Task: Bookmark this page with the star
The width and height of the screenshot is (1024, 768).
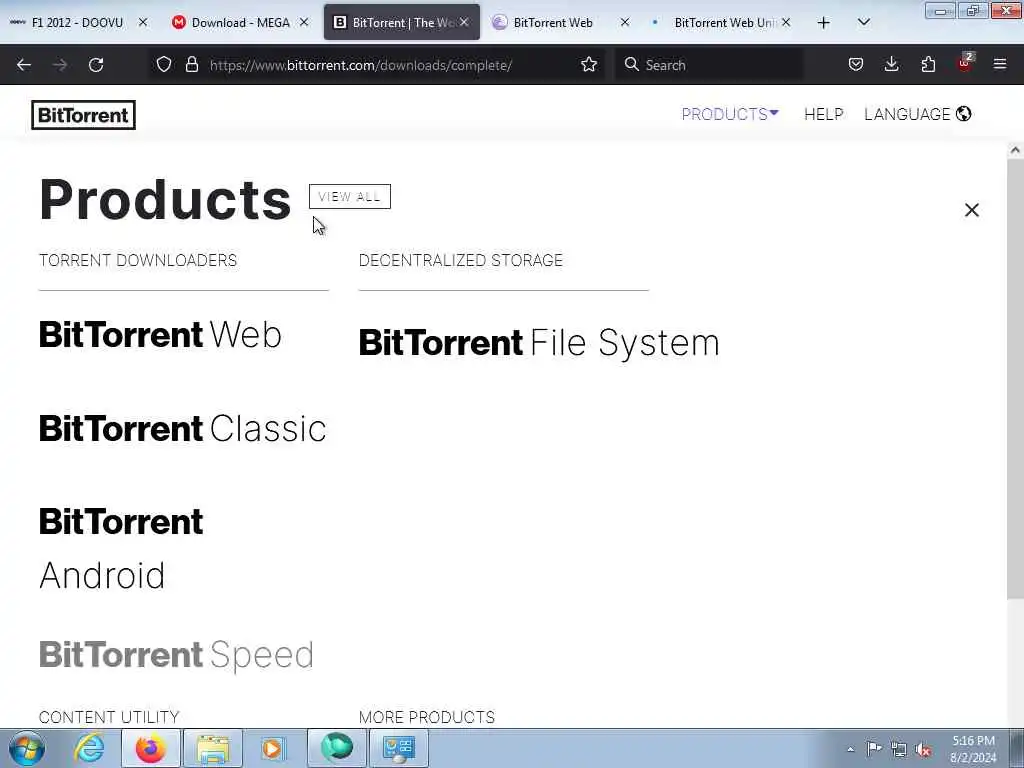Action: tap(589, 65)
